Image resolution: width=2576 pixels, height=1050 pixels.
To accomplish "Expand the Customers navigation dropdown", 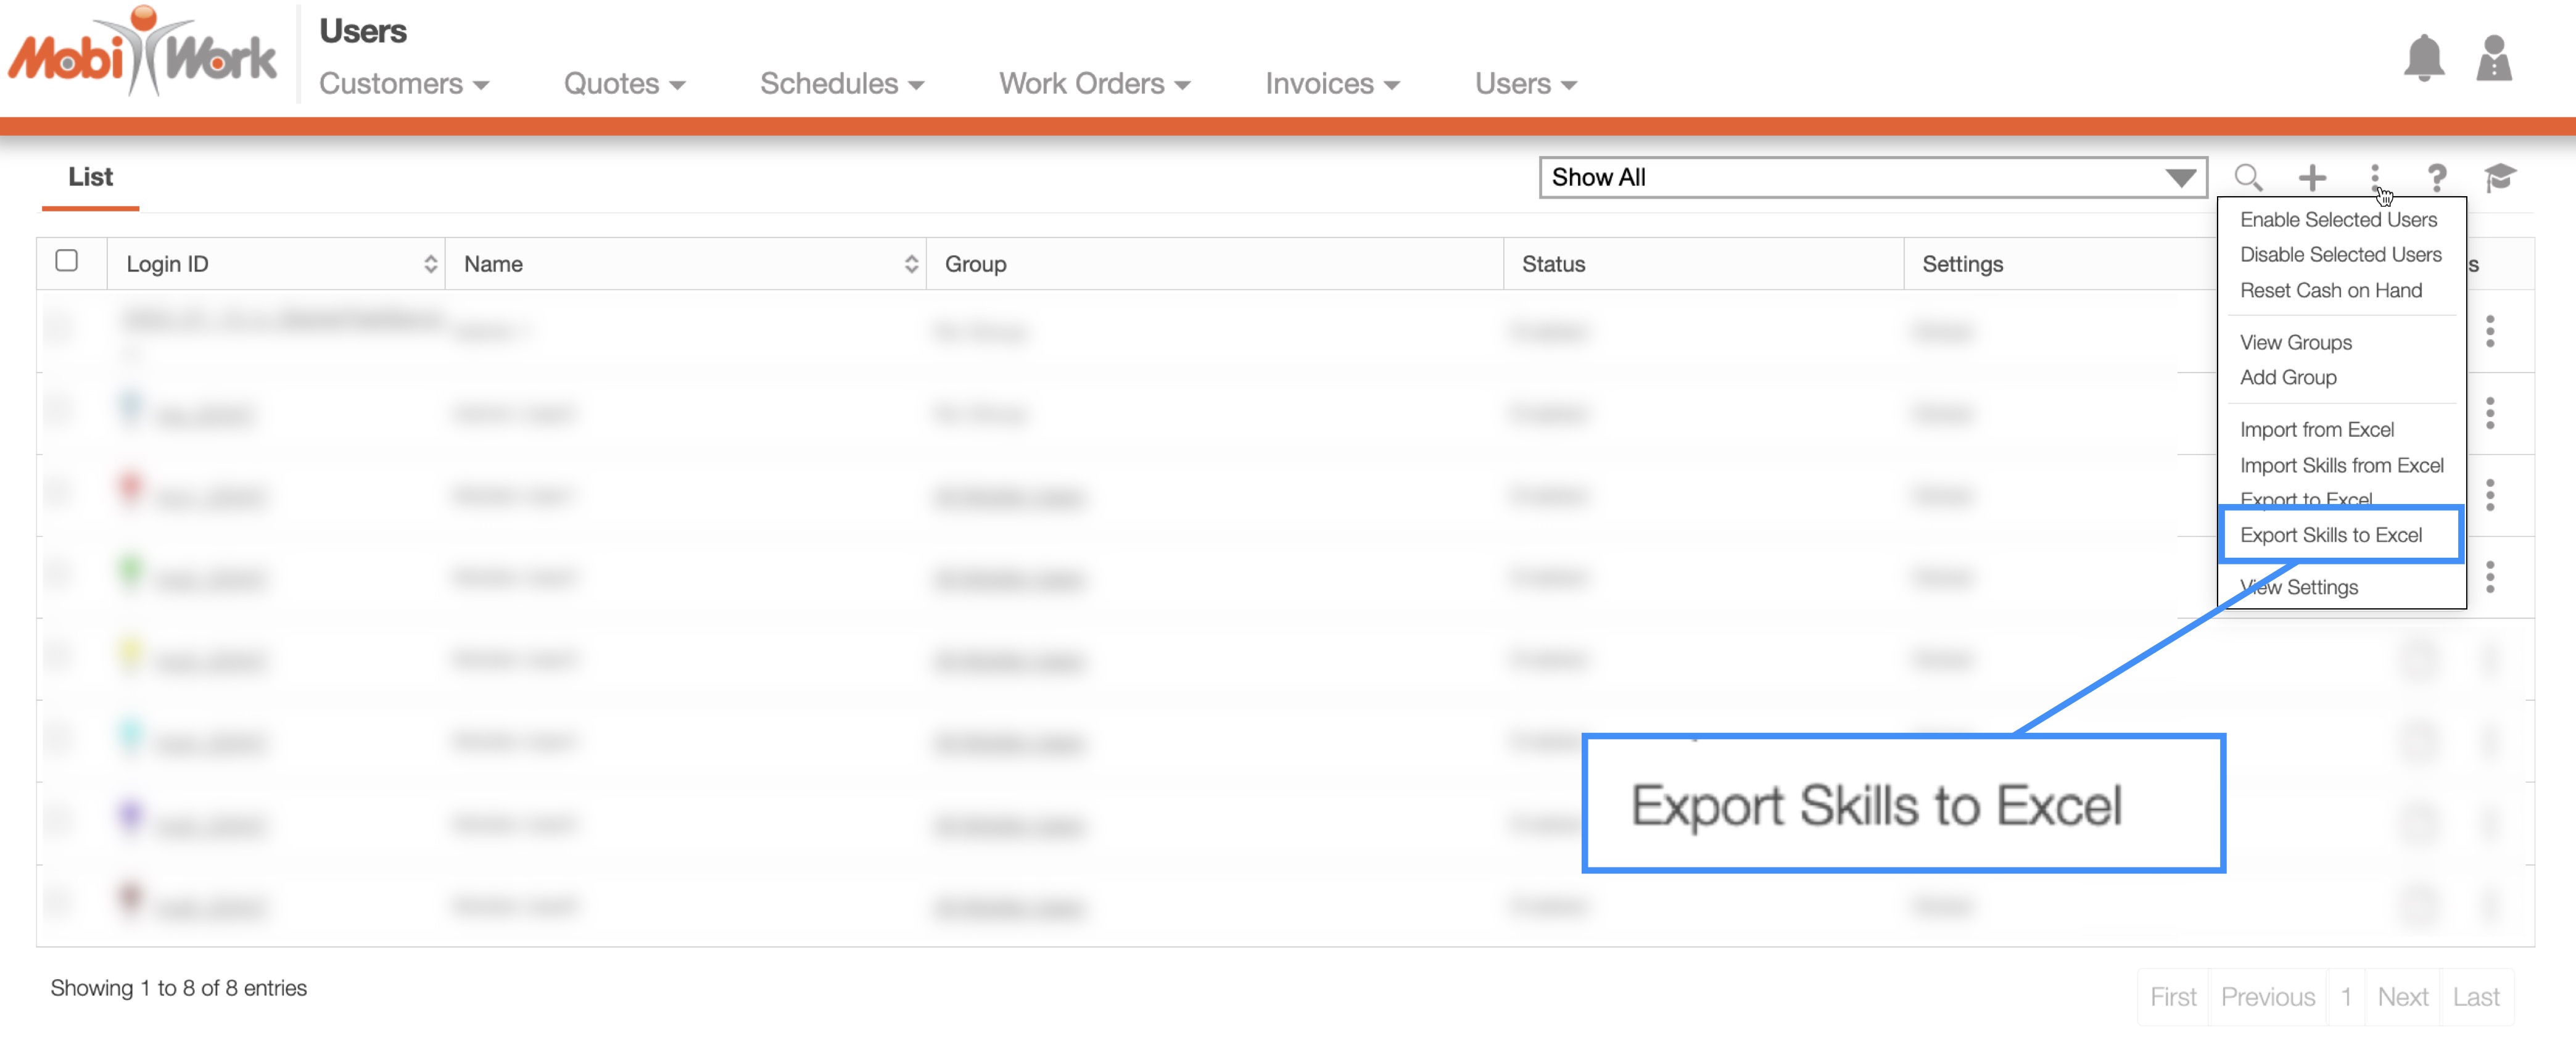I will (403, 84).
